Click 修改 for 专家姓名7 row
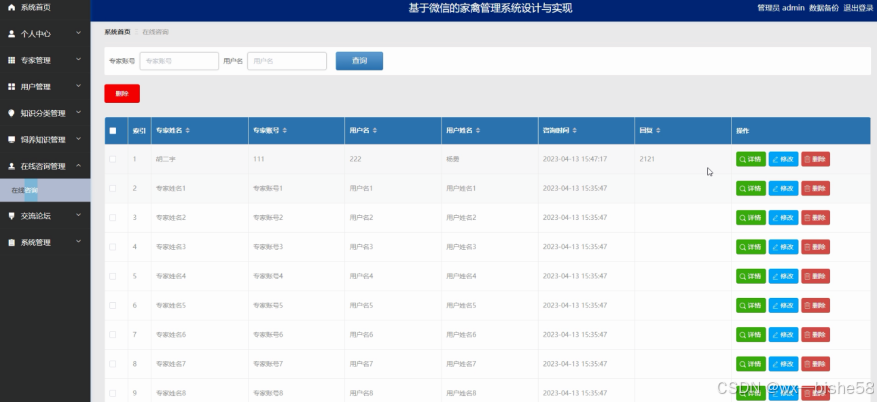 click(x=783, y=364)
